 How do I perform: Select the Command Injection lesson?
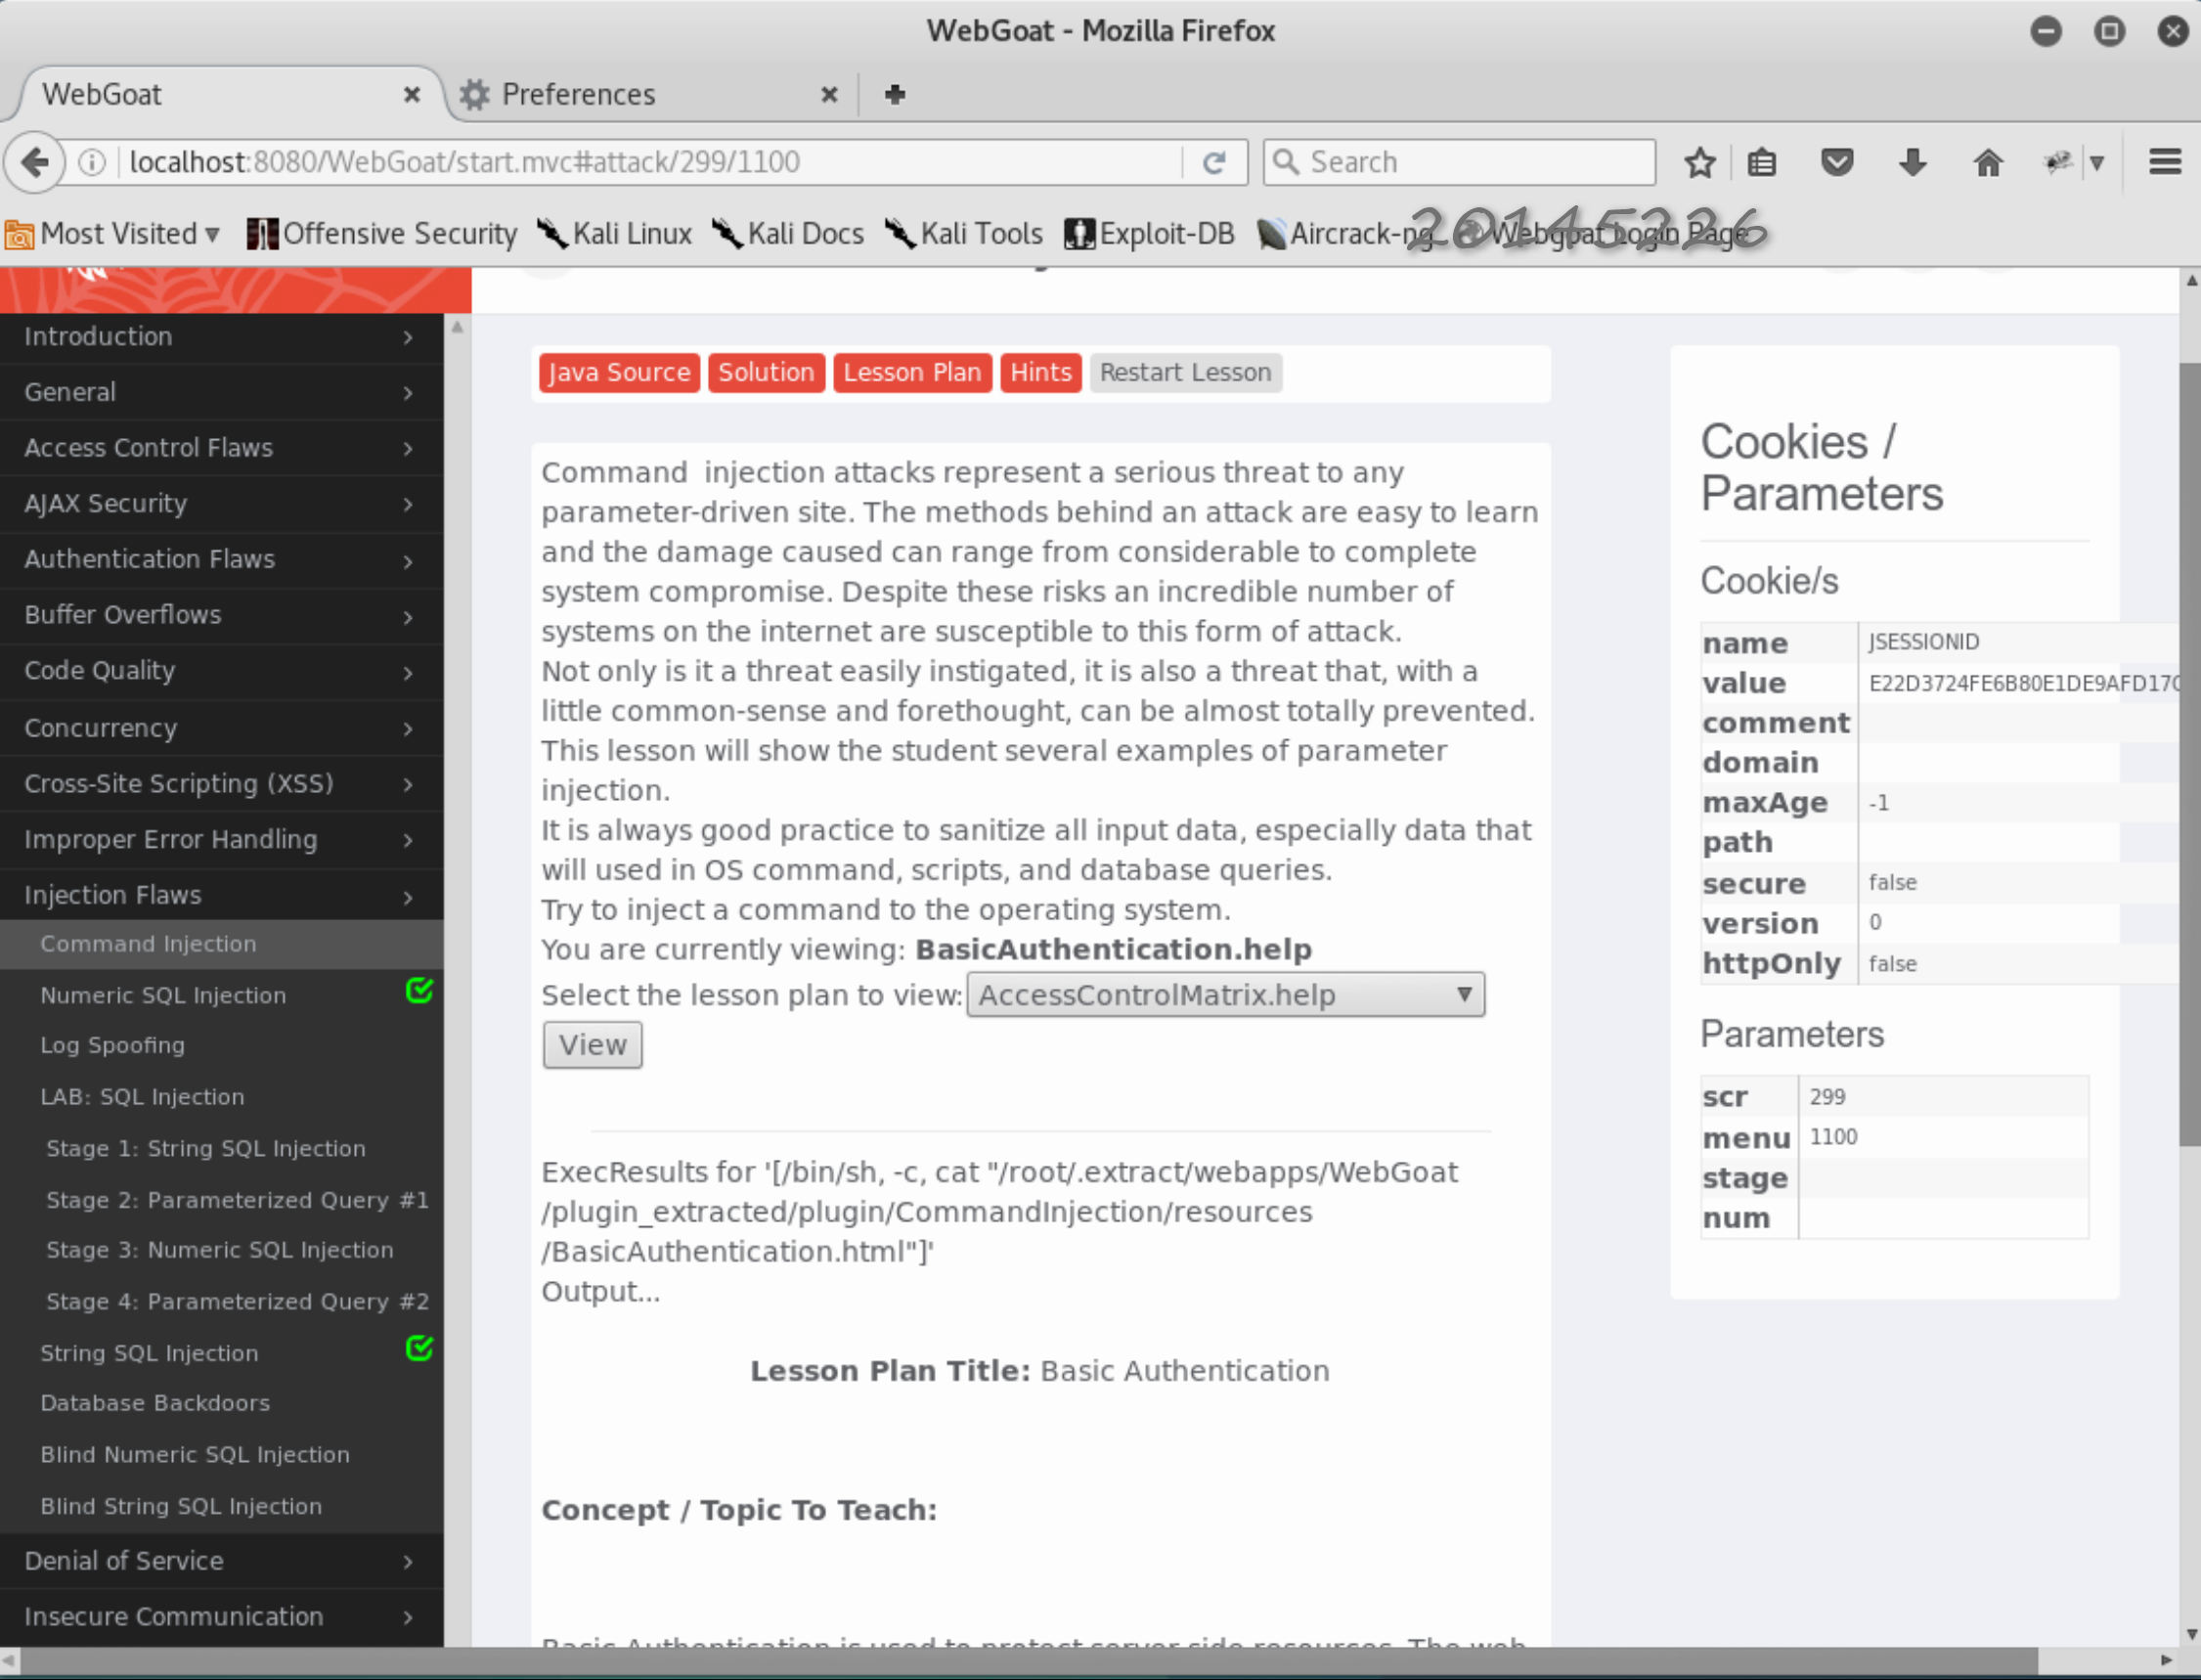[x=221, y=944]
